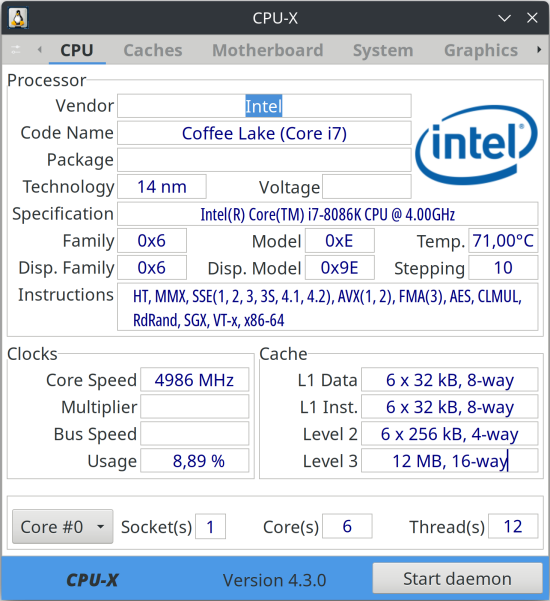
Task: Click the Specification label
Action: point(63,214)
